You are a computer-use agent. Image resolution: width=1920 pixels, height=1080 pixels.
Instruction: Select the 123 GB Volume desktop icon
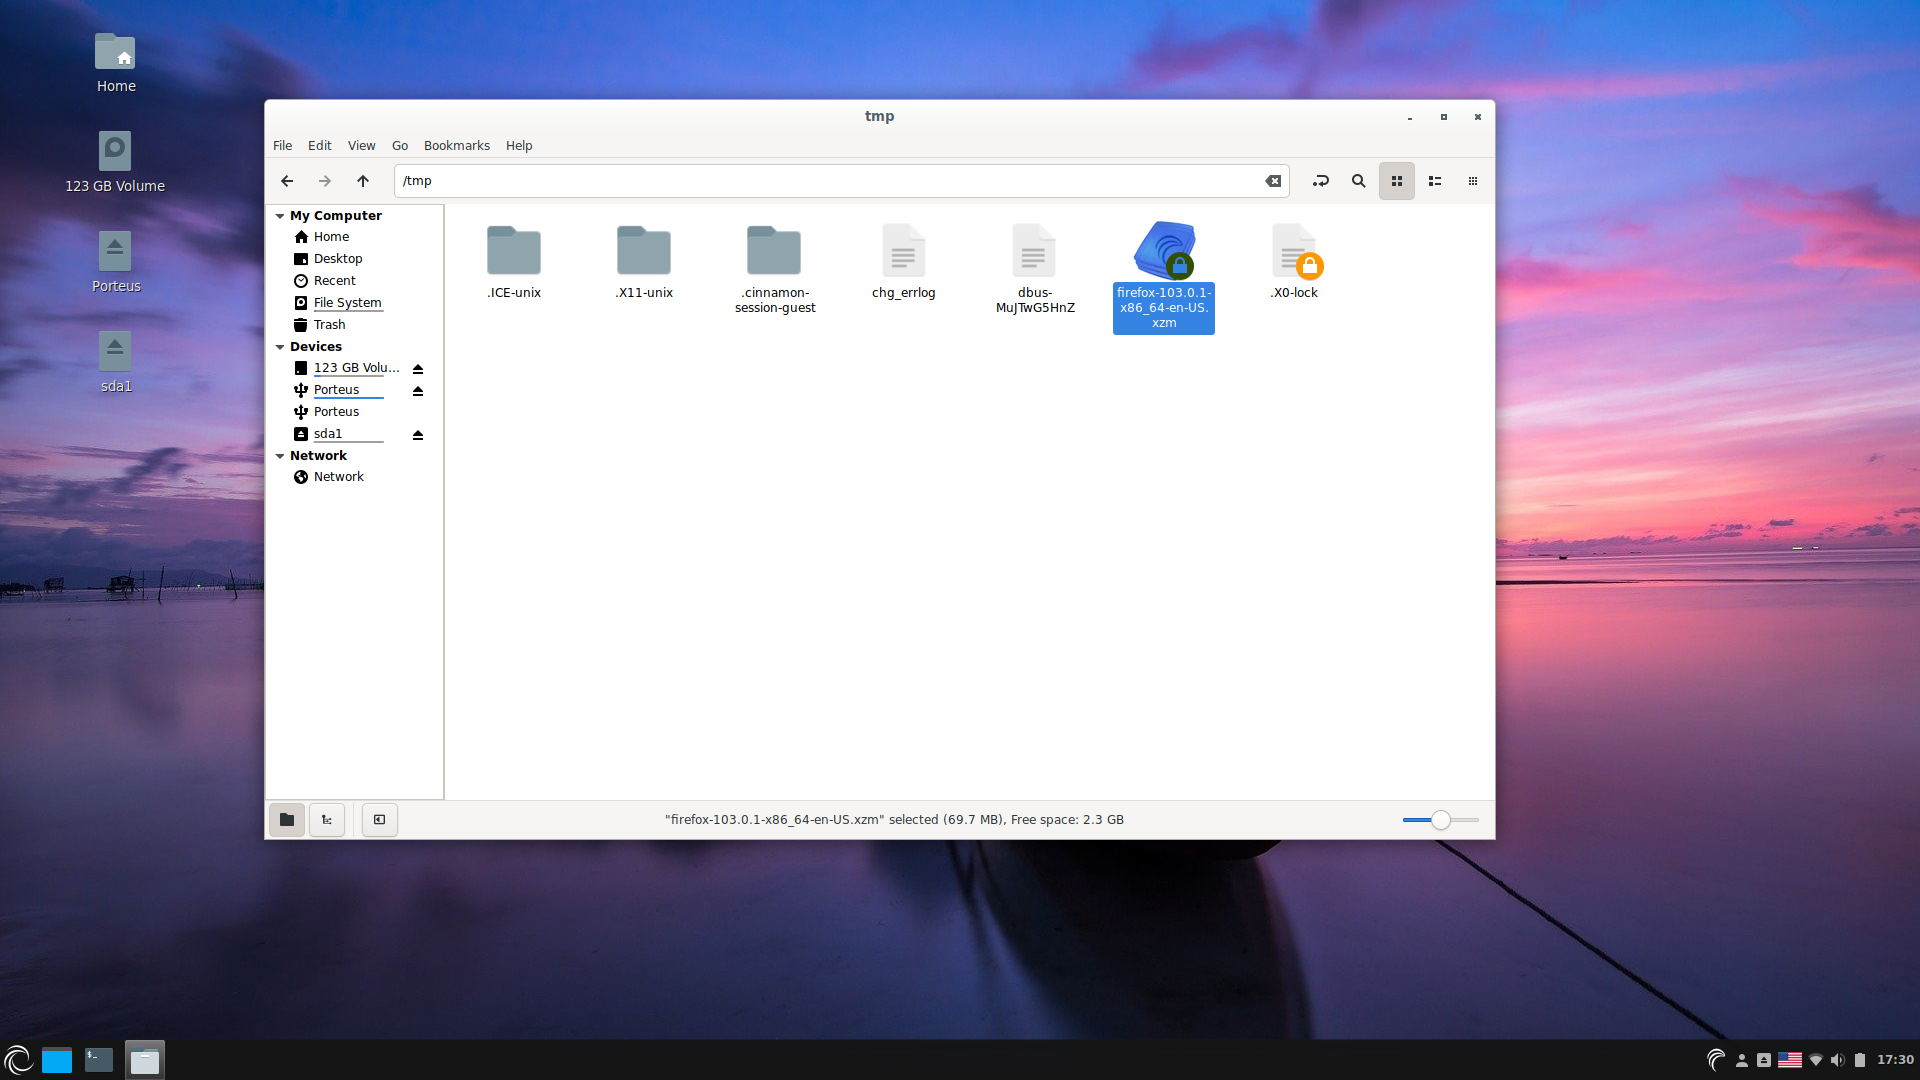pos(115,162)
